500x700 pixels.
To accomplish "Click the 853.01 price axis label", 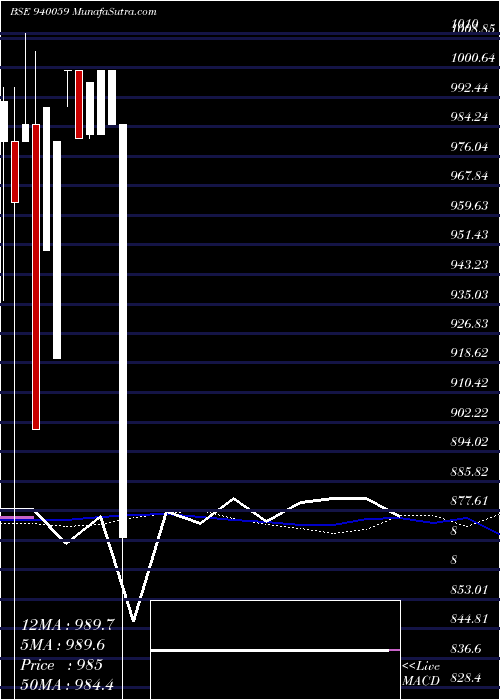I will point(470,590).
